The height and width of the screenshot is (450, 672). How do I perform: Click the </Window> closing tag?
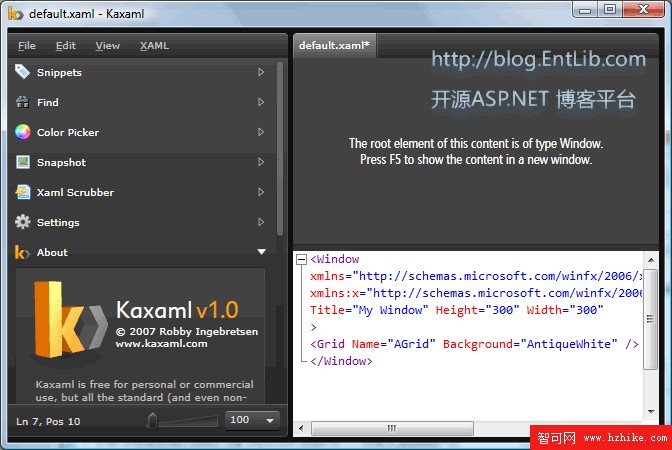(341, 361)
